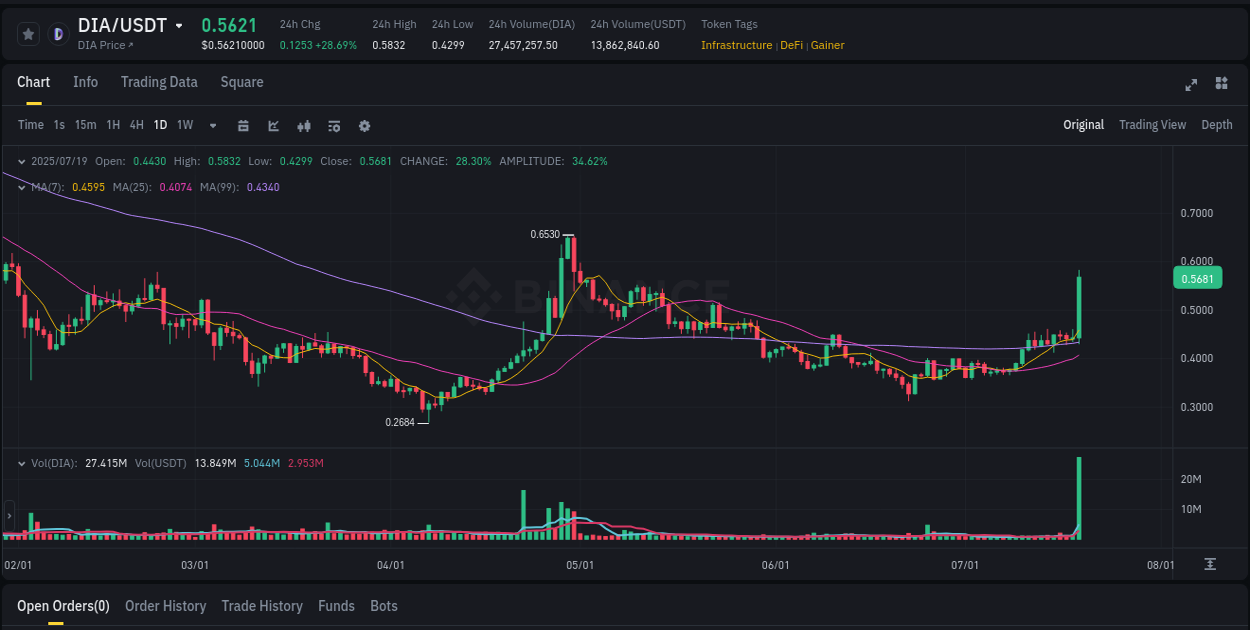Select the technical indicators icon
Image resolution: width=1250 pixels, height=630 pixels.
(273, 126)
